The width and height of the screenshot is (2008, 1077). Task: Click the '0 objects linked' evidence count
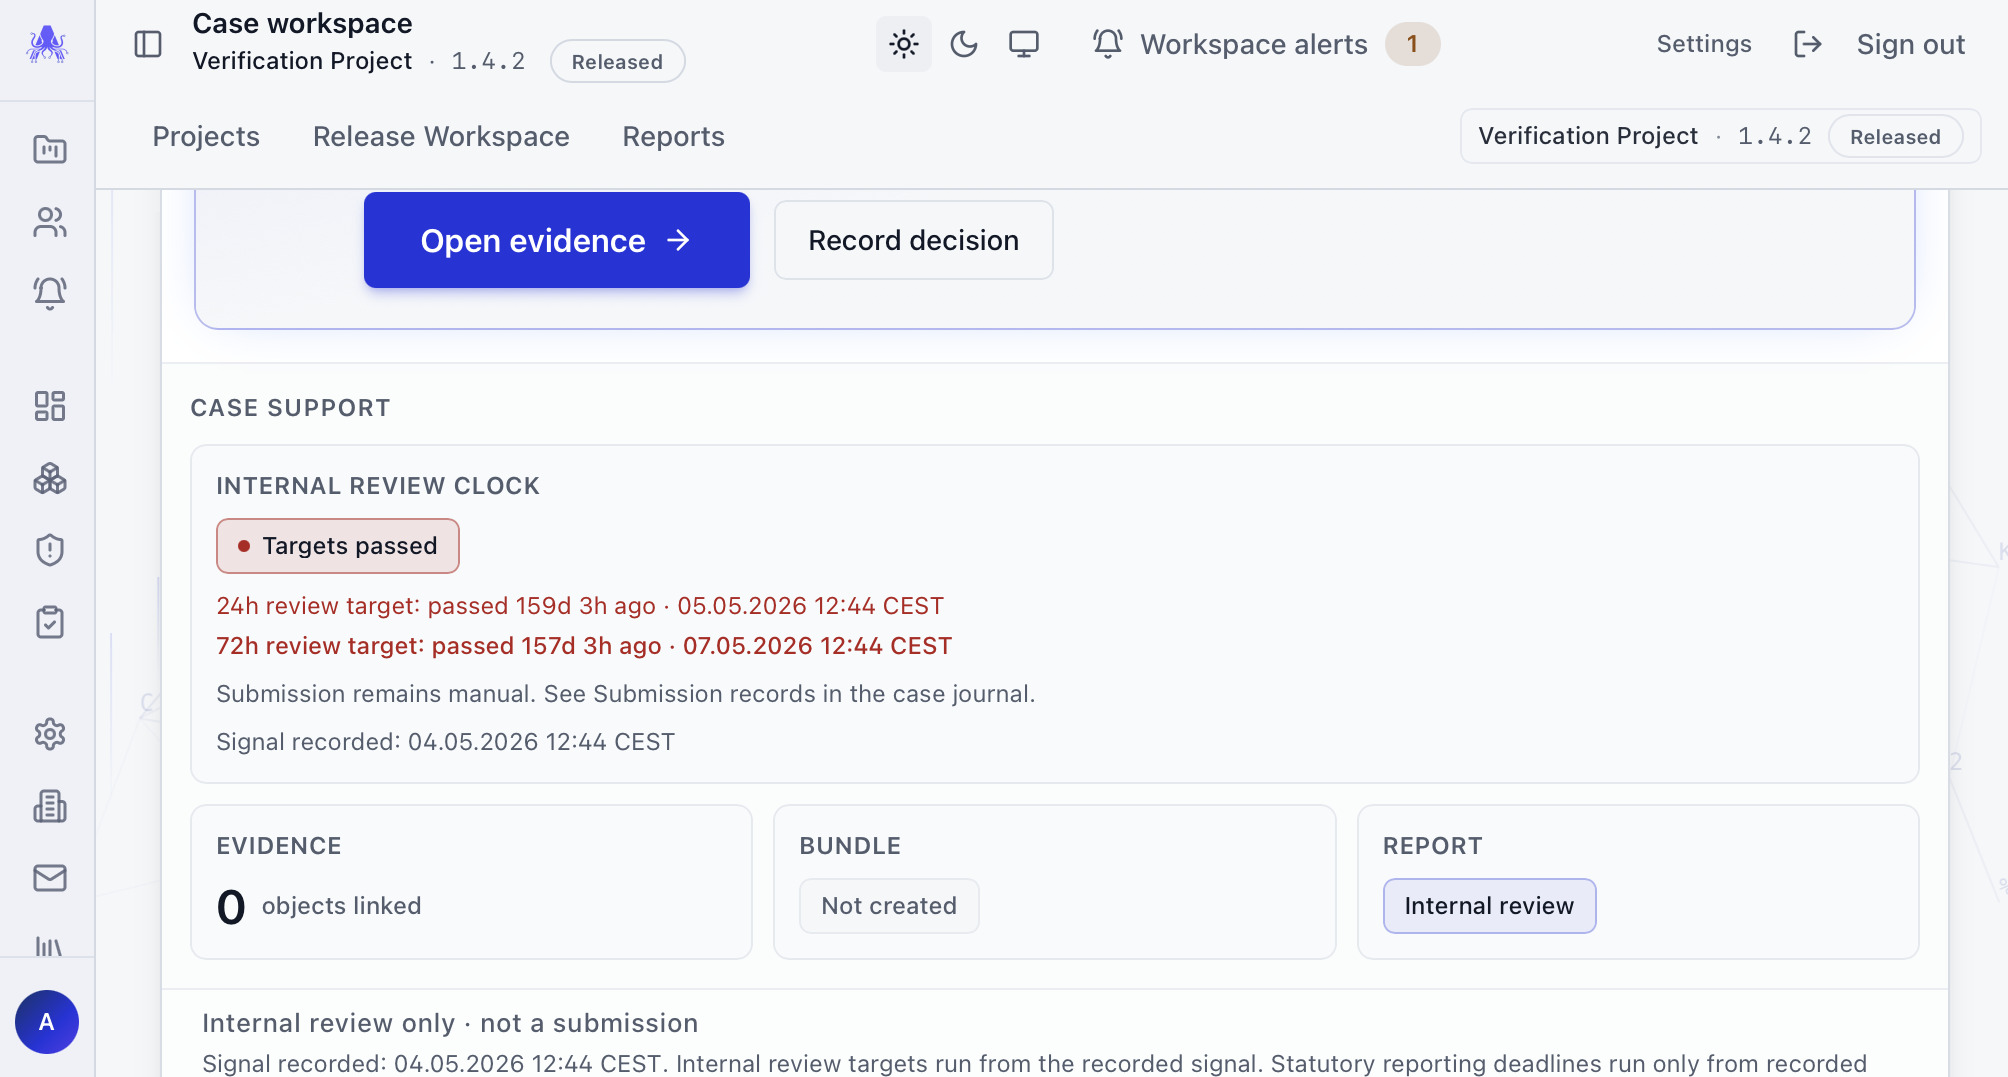pyautogui.click(x=319, y=906)
